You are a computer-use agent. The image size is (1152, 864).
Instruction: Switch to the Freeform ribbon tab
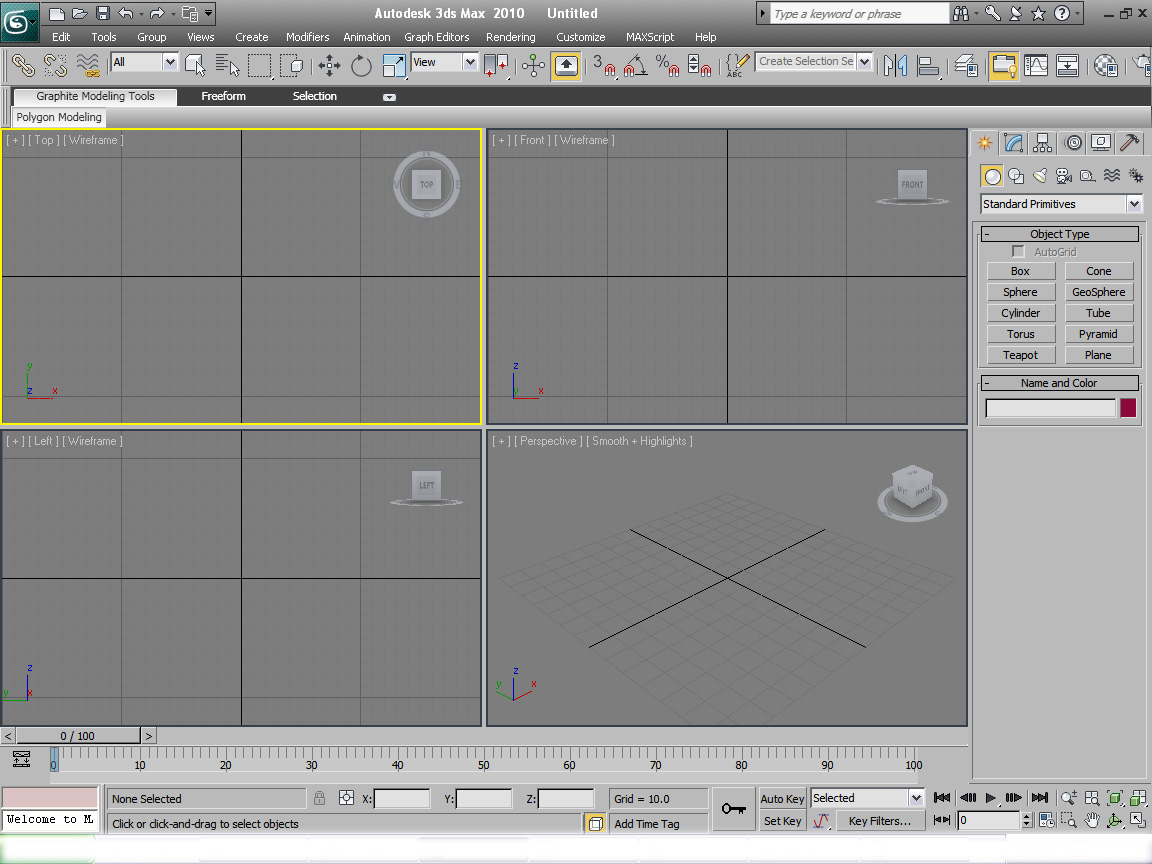223,96
